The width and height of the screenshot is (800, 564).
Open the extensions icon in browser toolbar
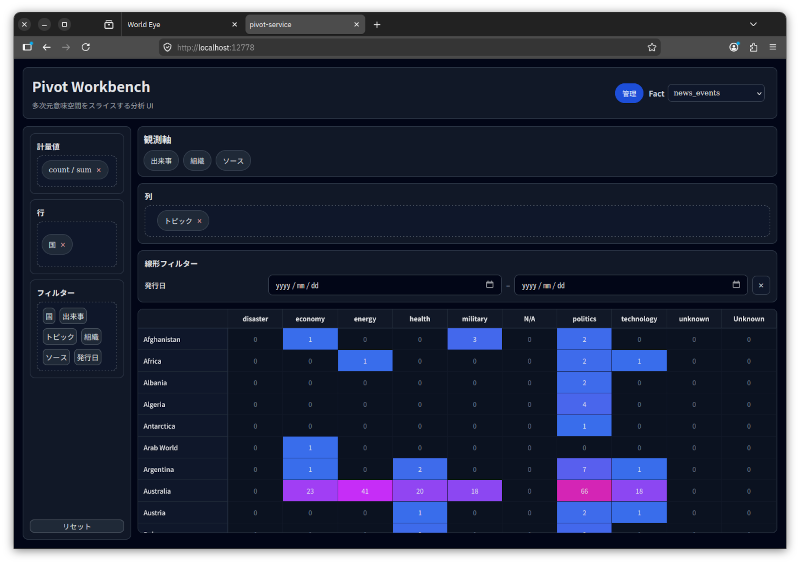[753, 47]
